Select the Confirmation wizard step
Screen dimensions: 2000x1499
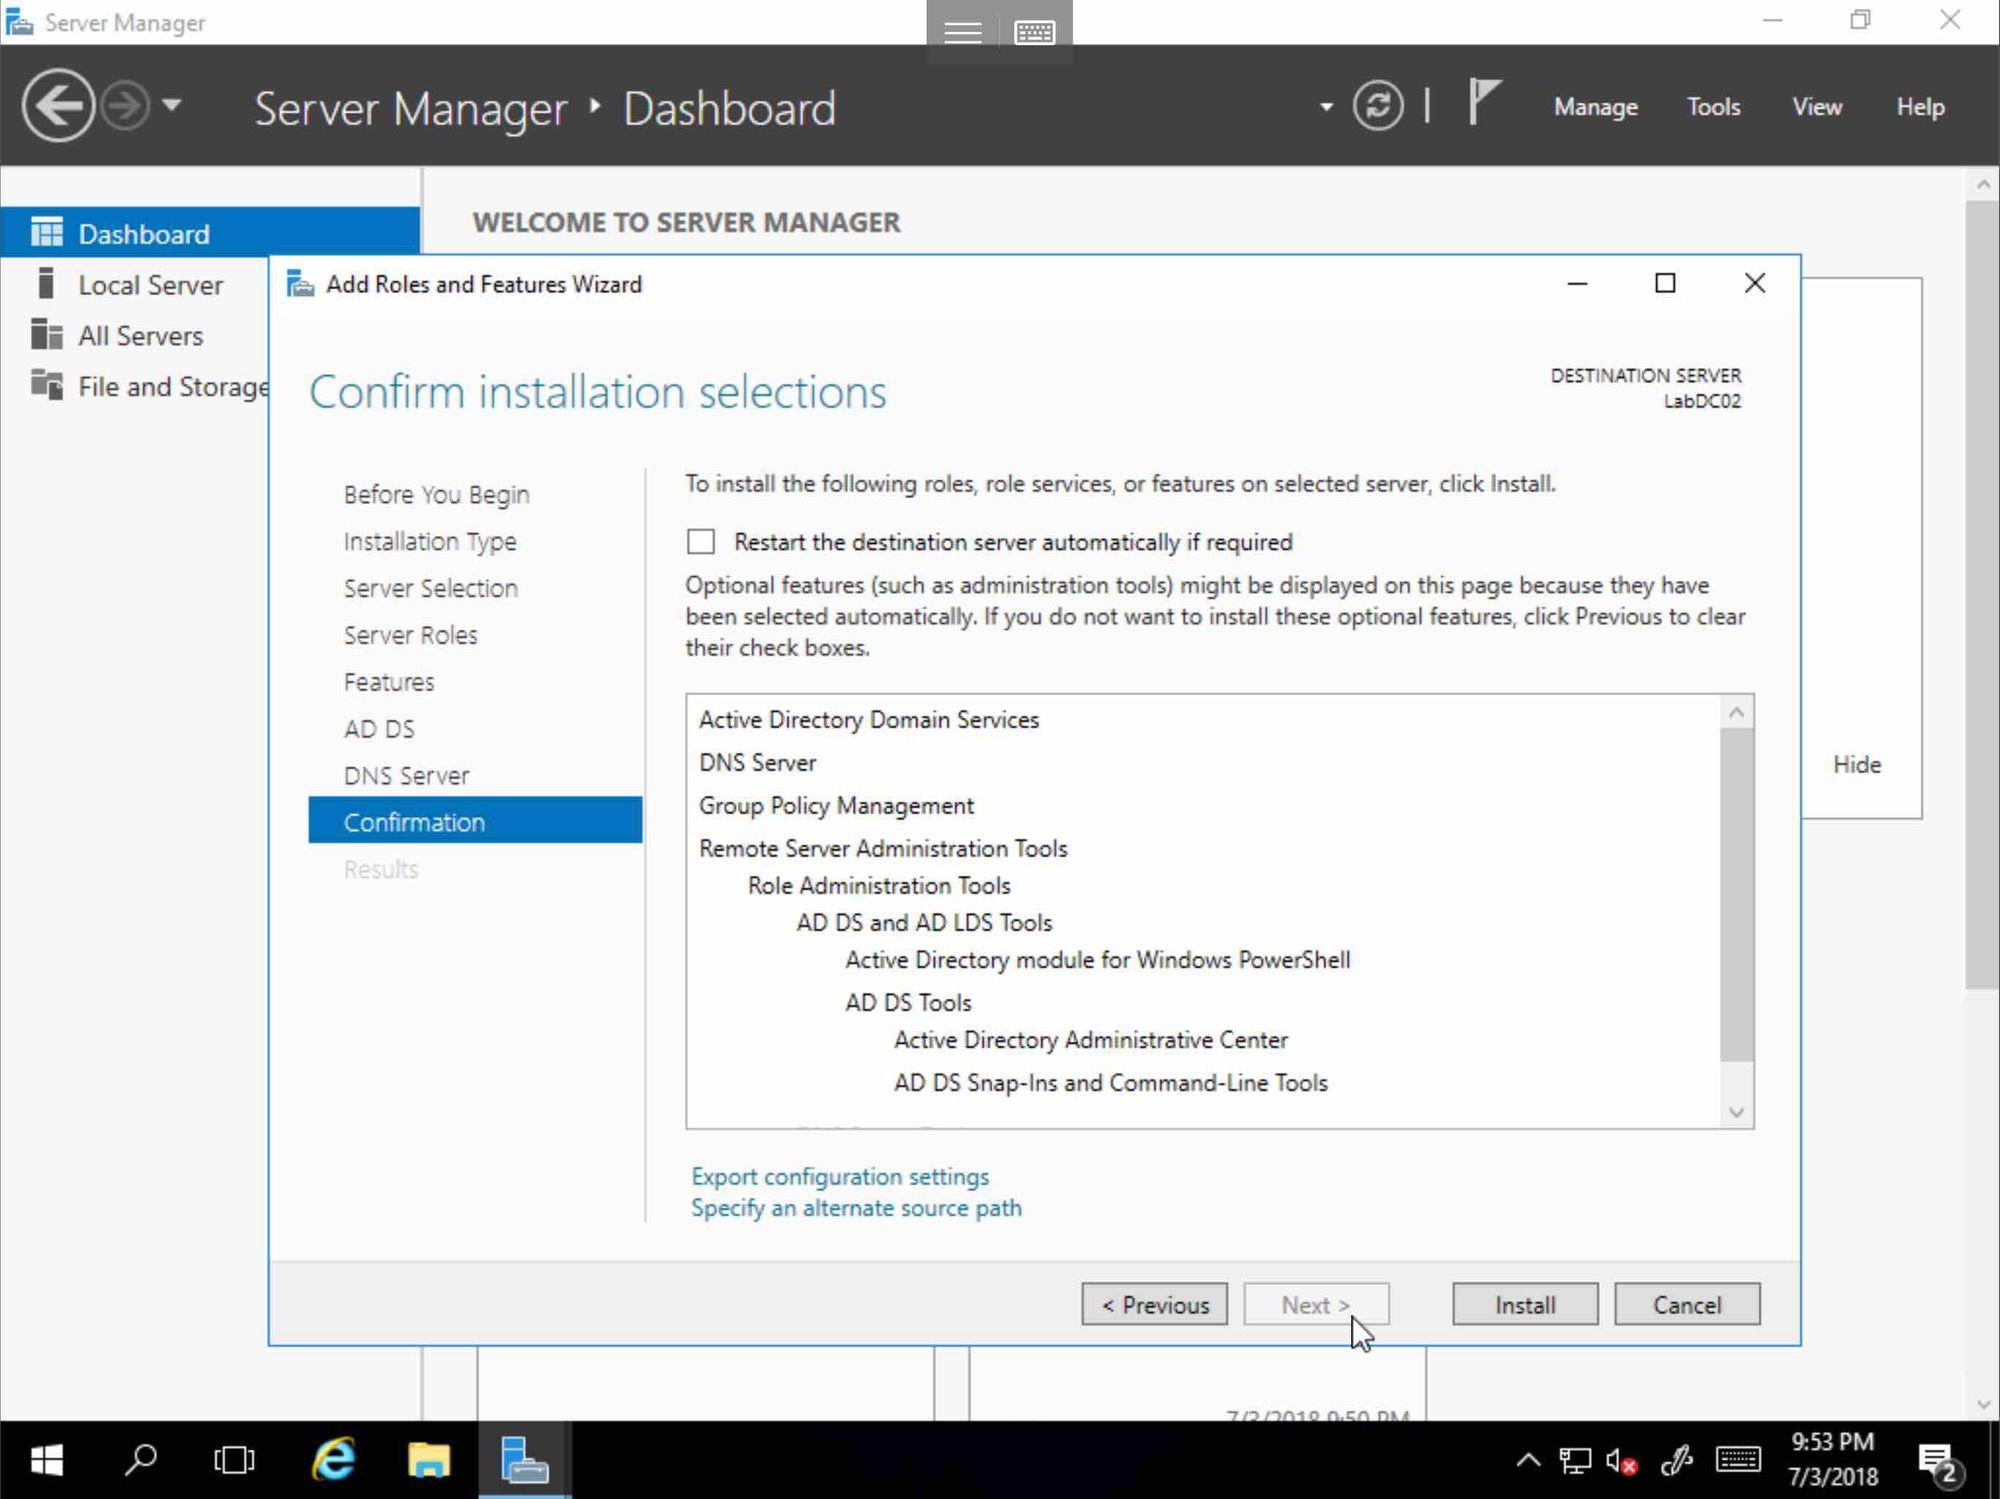coord(475,821)
